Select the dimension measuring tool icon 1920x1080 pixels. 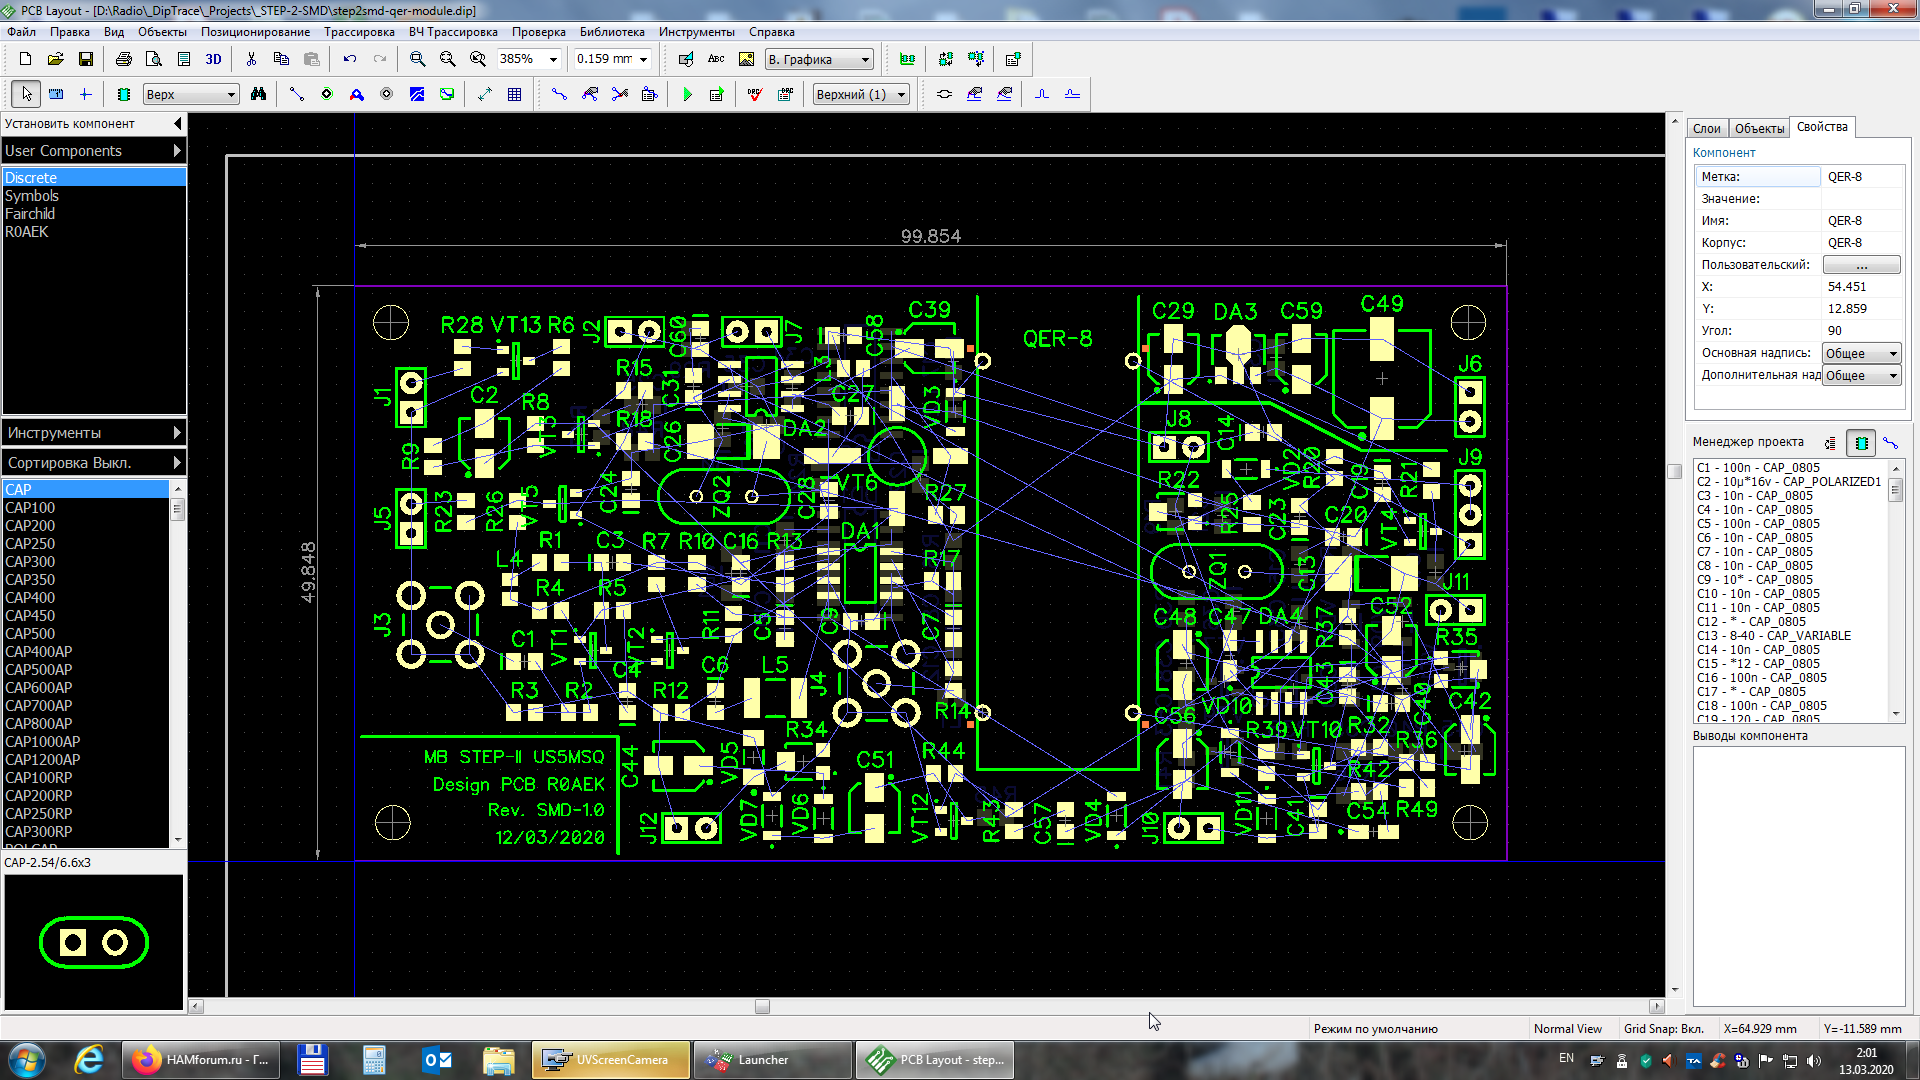[485, 94]
